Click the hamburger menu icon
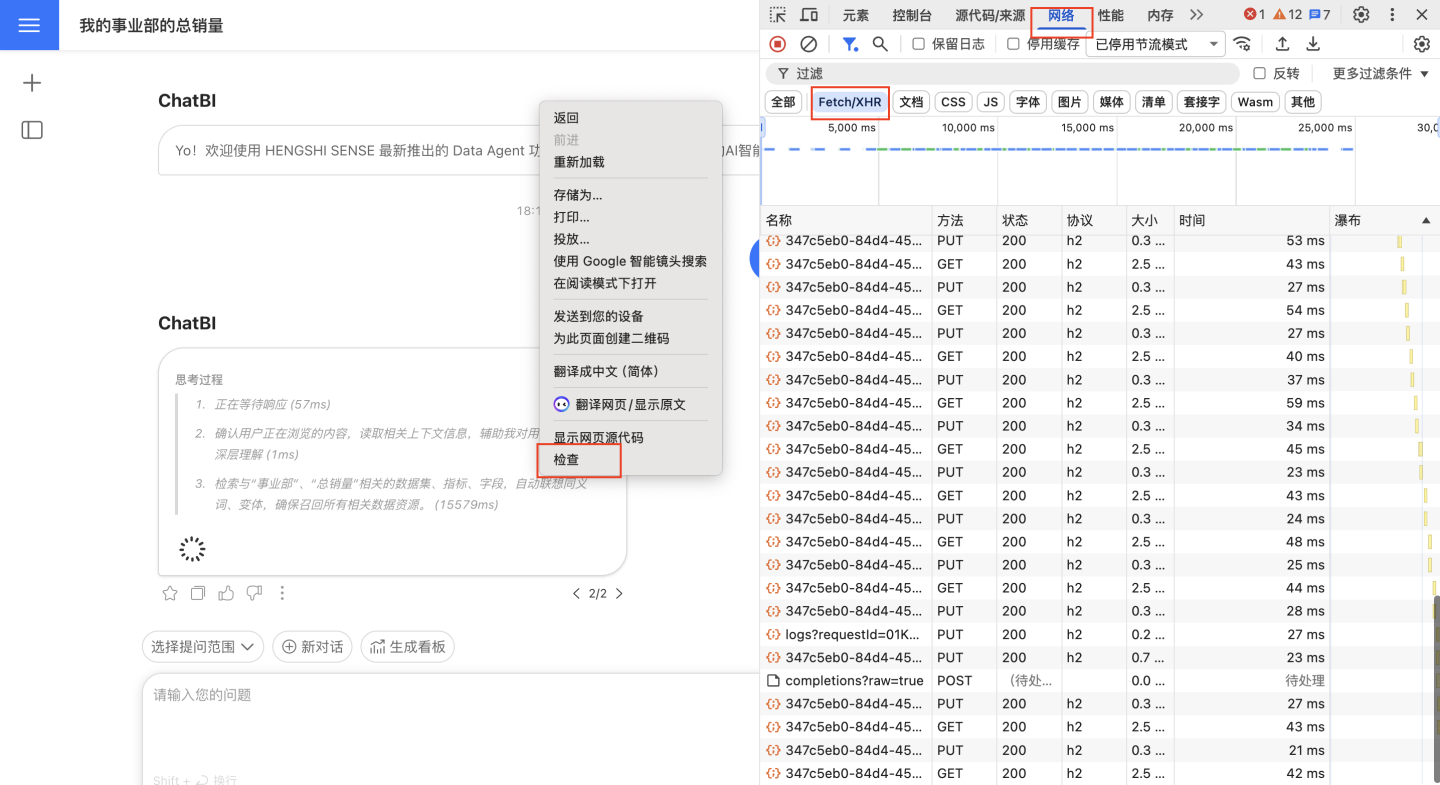Viewport: 1440px width, 785px height. pyautogui.click(x=29, y=25)
